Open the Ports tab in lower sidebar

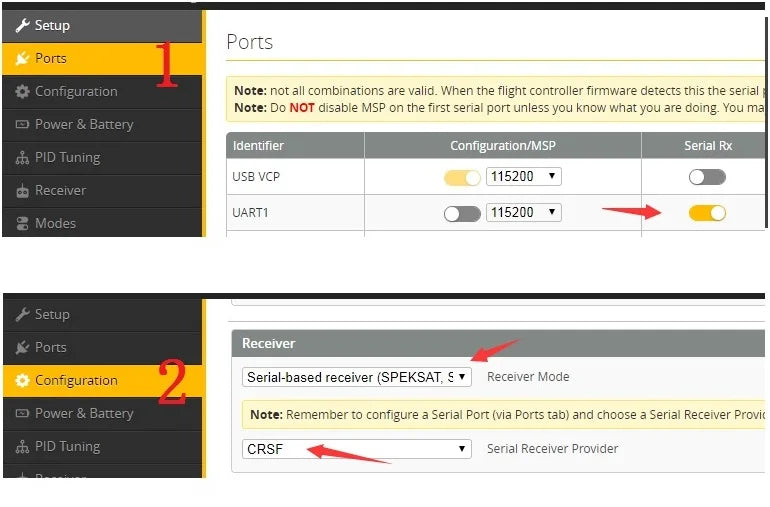coord(50,347)
